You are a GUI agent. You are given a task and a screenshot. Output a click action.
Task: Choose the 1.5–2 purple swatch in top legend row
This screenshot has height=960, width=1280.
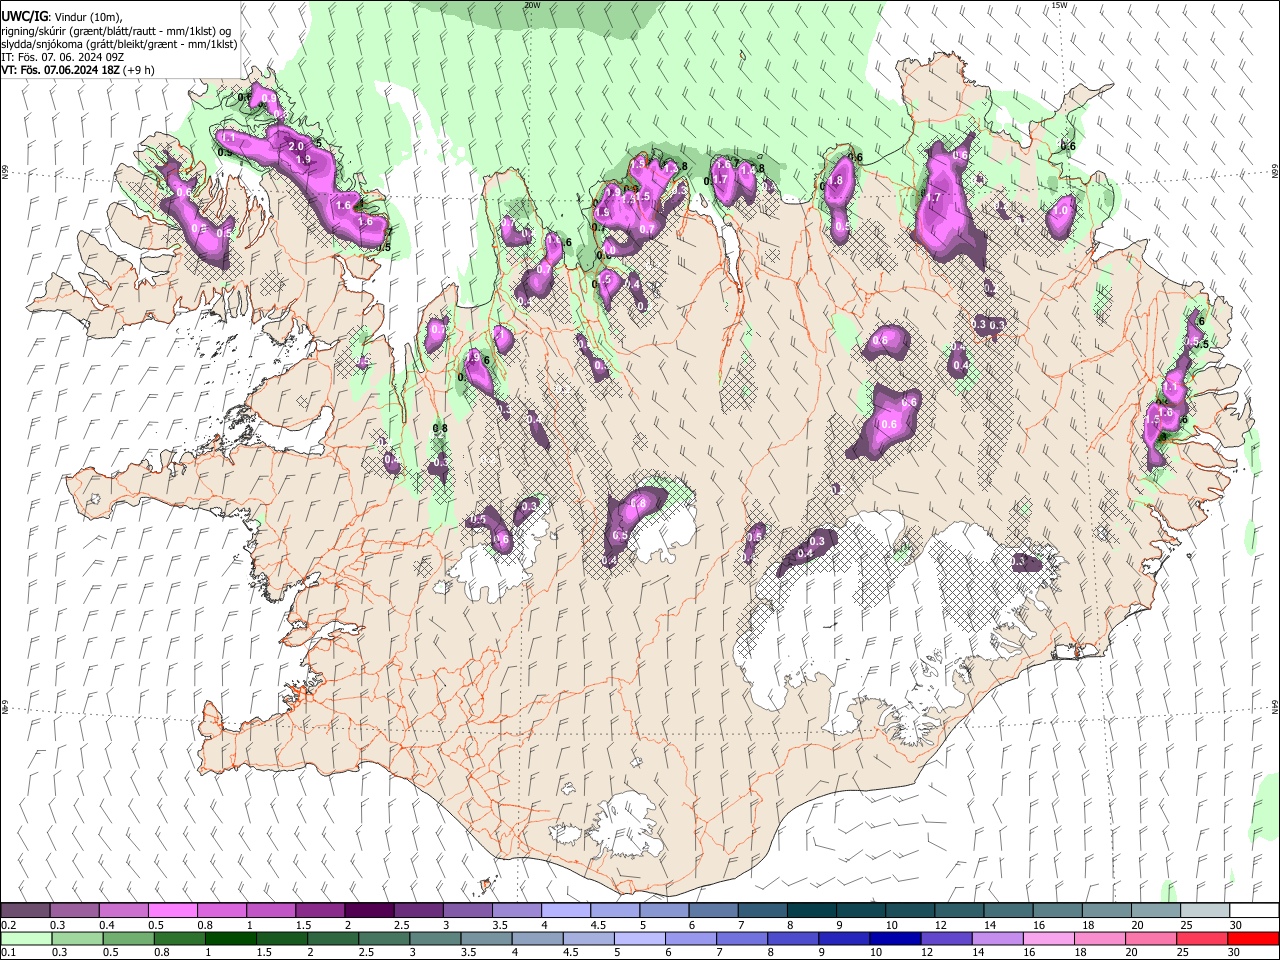pos(320,911)
